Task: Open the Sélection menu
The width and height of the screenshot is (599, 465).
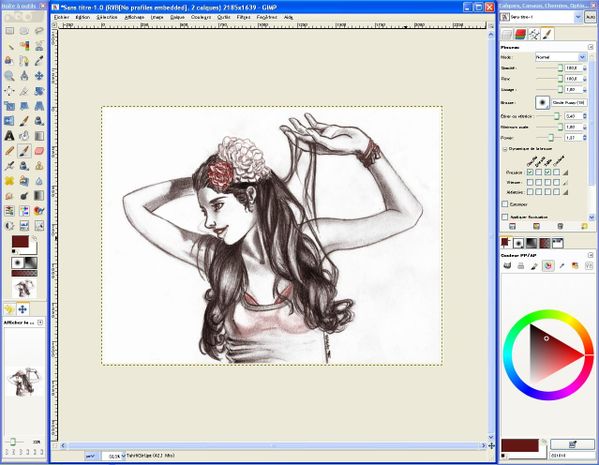Action: (107, 17)
